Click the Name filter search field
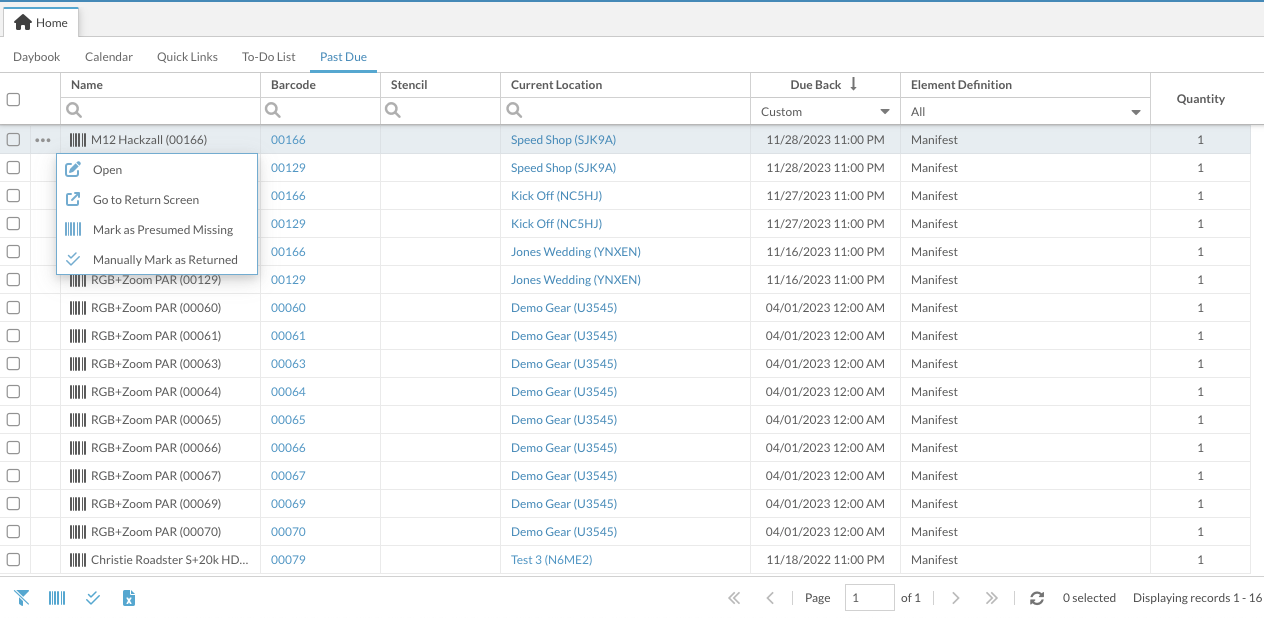Image resolution: width=1264 pixels, height=618 pixels. [x=160, y=111]
